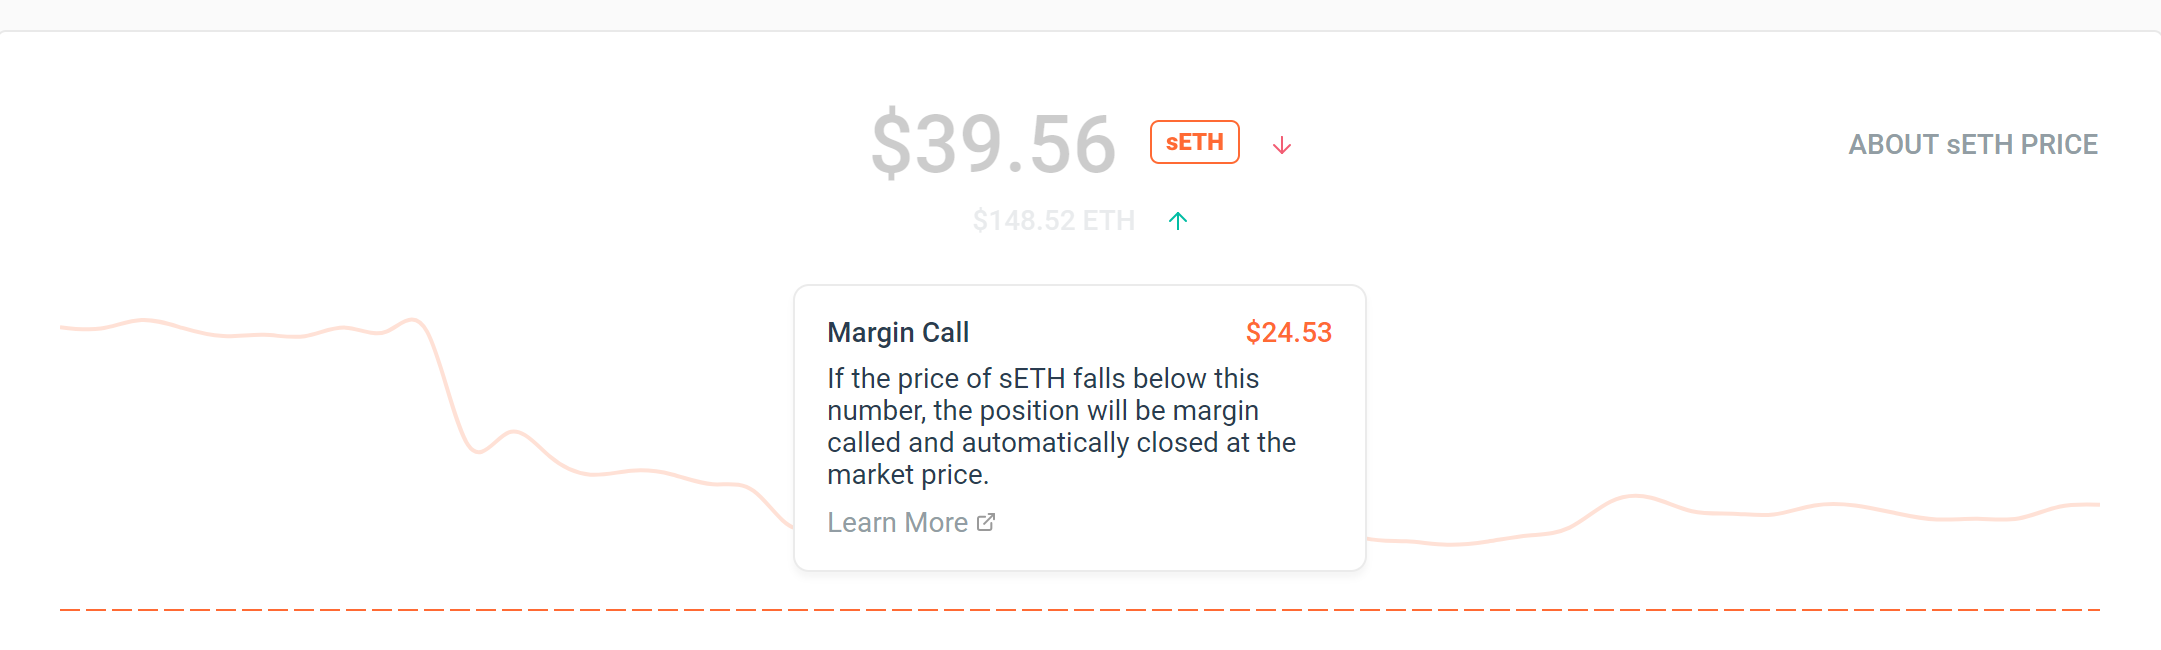Click the chart hump right of the tooltip

(1634, 496)
